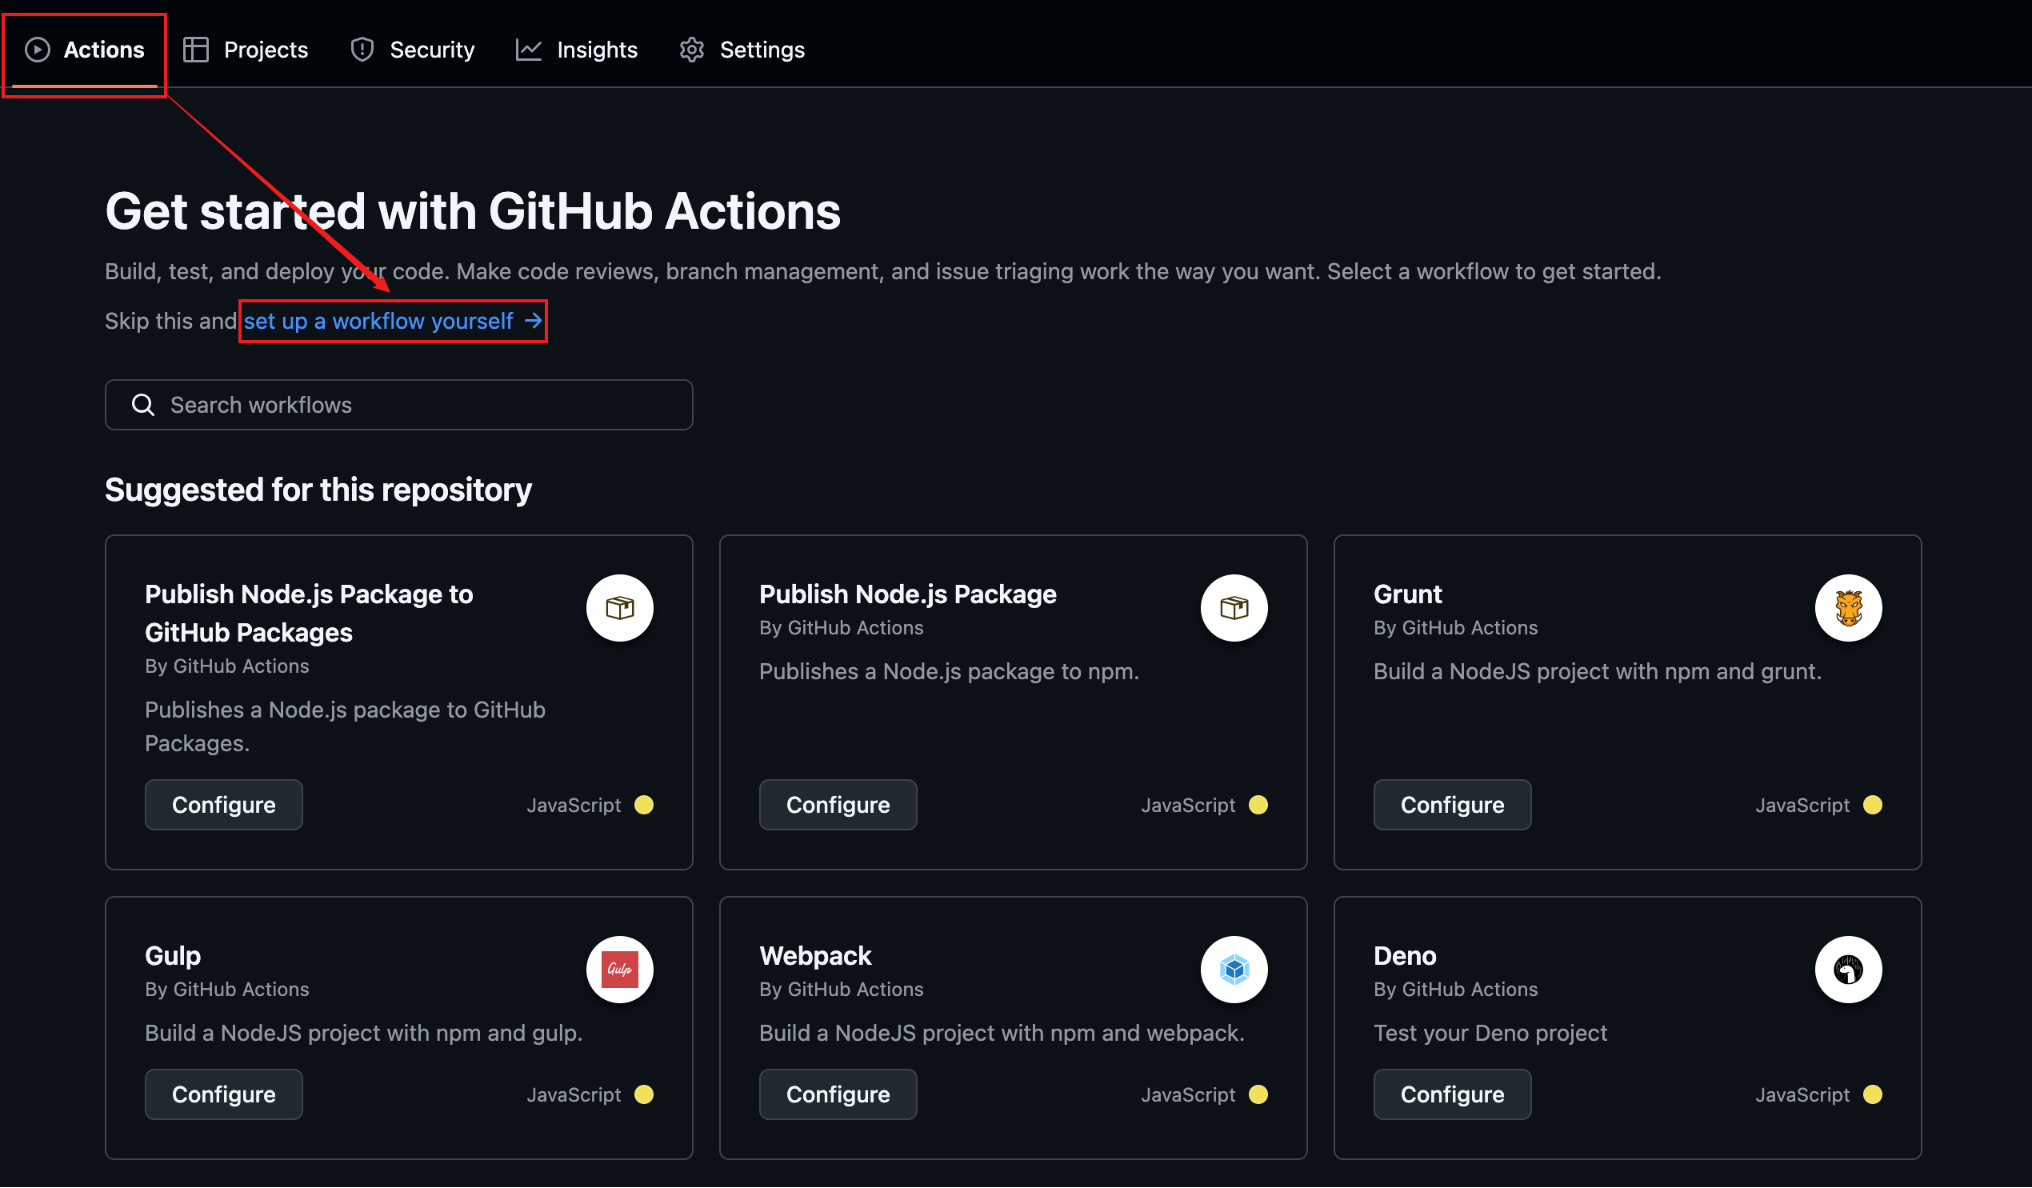The width and height of the screenshot is (2032, 1188).
Task: Configure the Publish Node.js Package workflow
Action: (x=837, y=803)
